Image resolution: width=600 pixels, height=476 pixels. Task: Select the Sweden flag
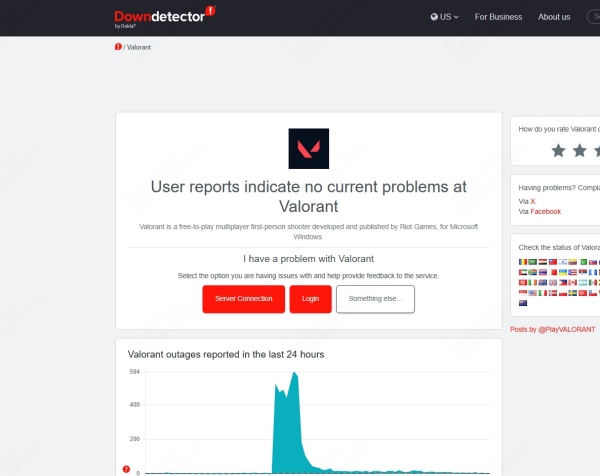pos(572,293)
